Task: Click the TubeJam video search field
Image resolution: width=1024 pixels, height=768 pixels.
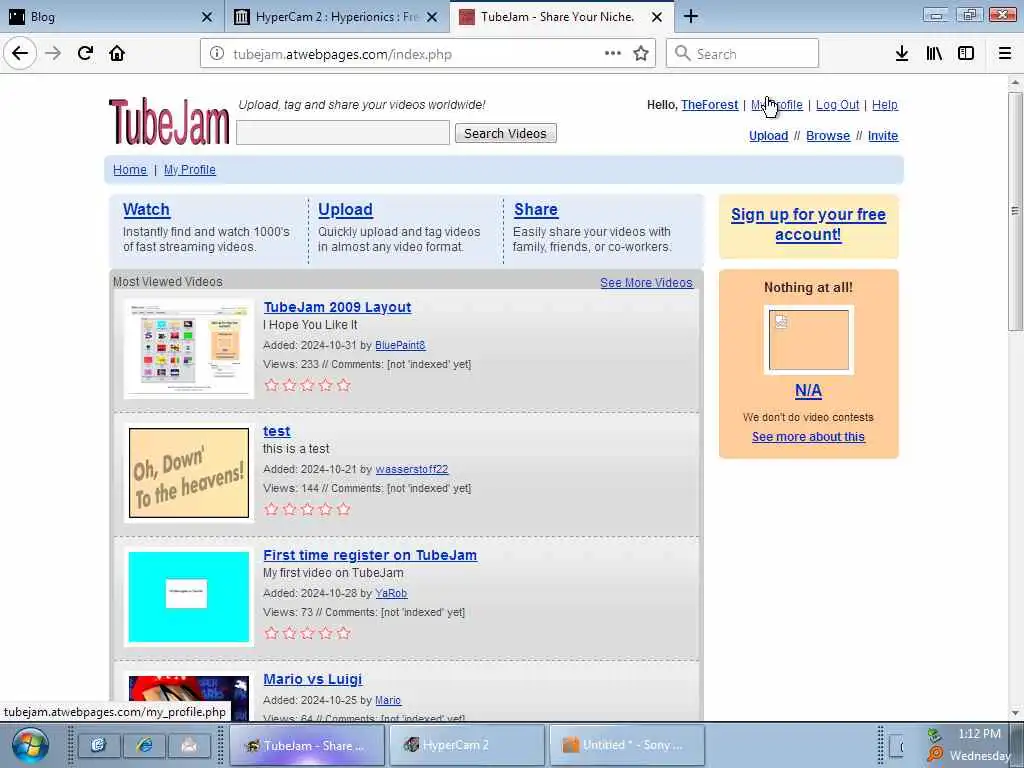Action: pyautogui.click(x=343, y=133)
